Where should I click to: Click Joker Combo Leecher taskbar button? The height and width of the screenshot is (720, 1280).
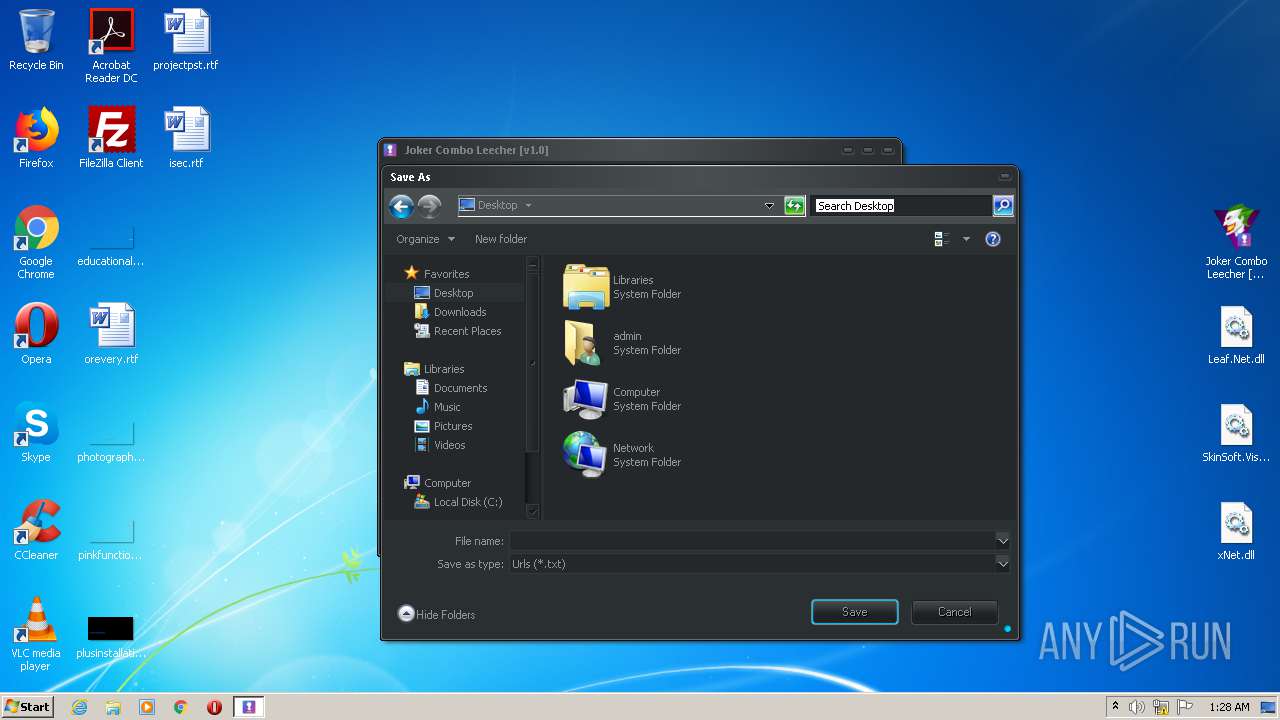(x=249, y=707)
